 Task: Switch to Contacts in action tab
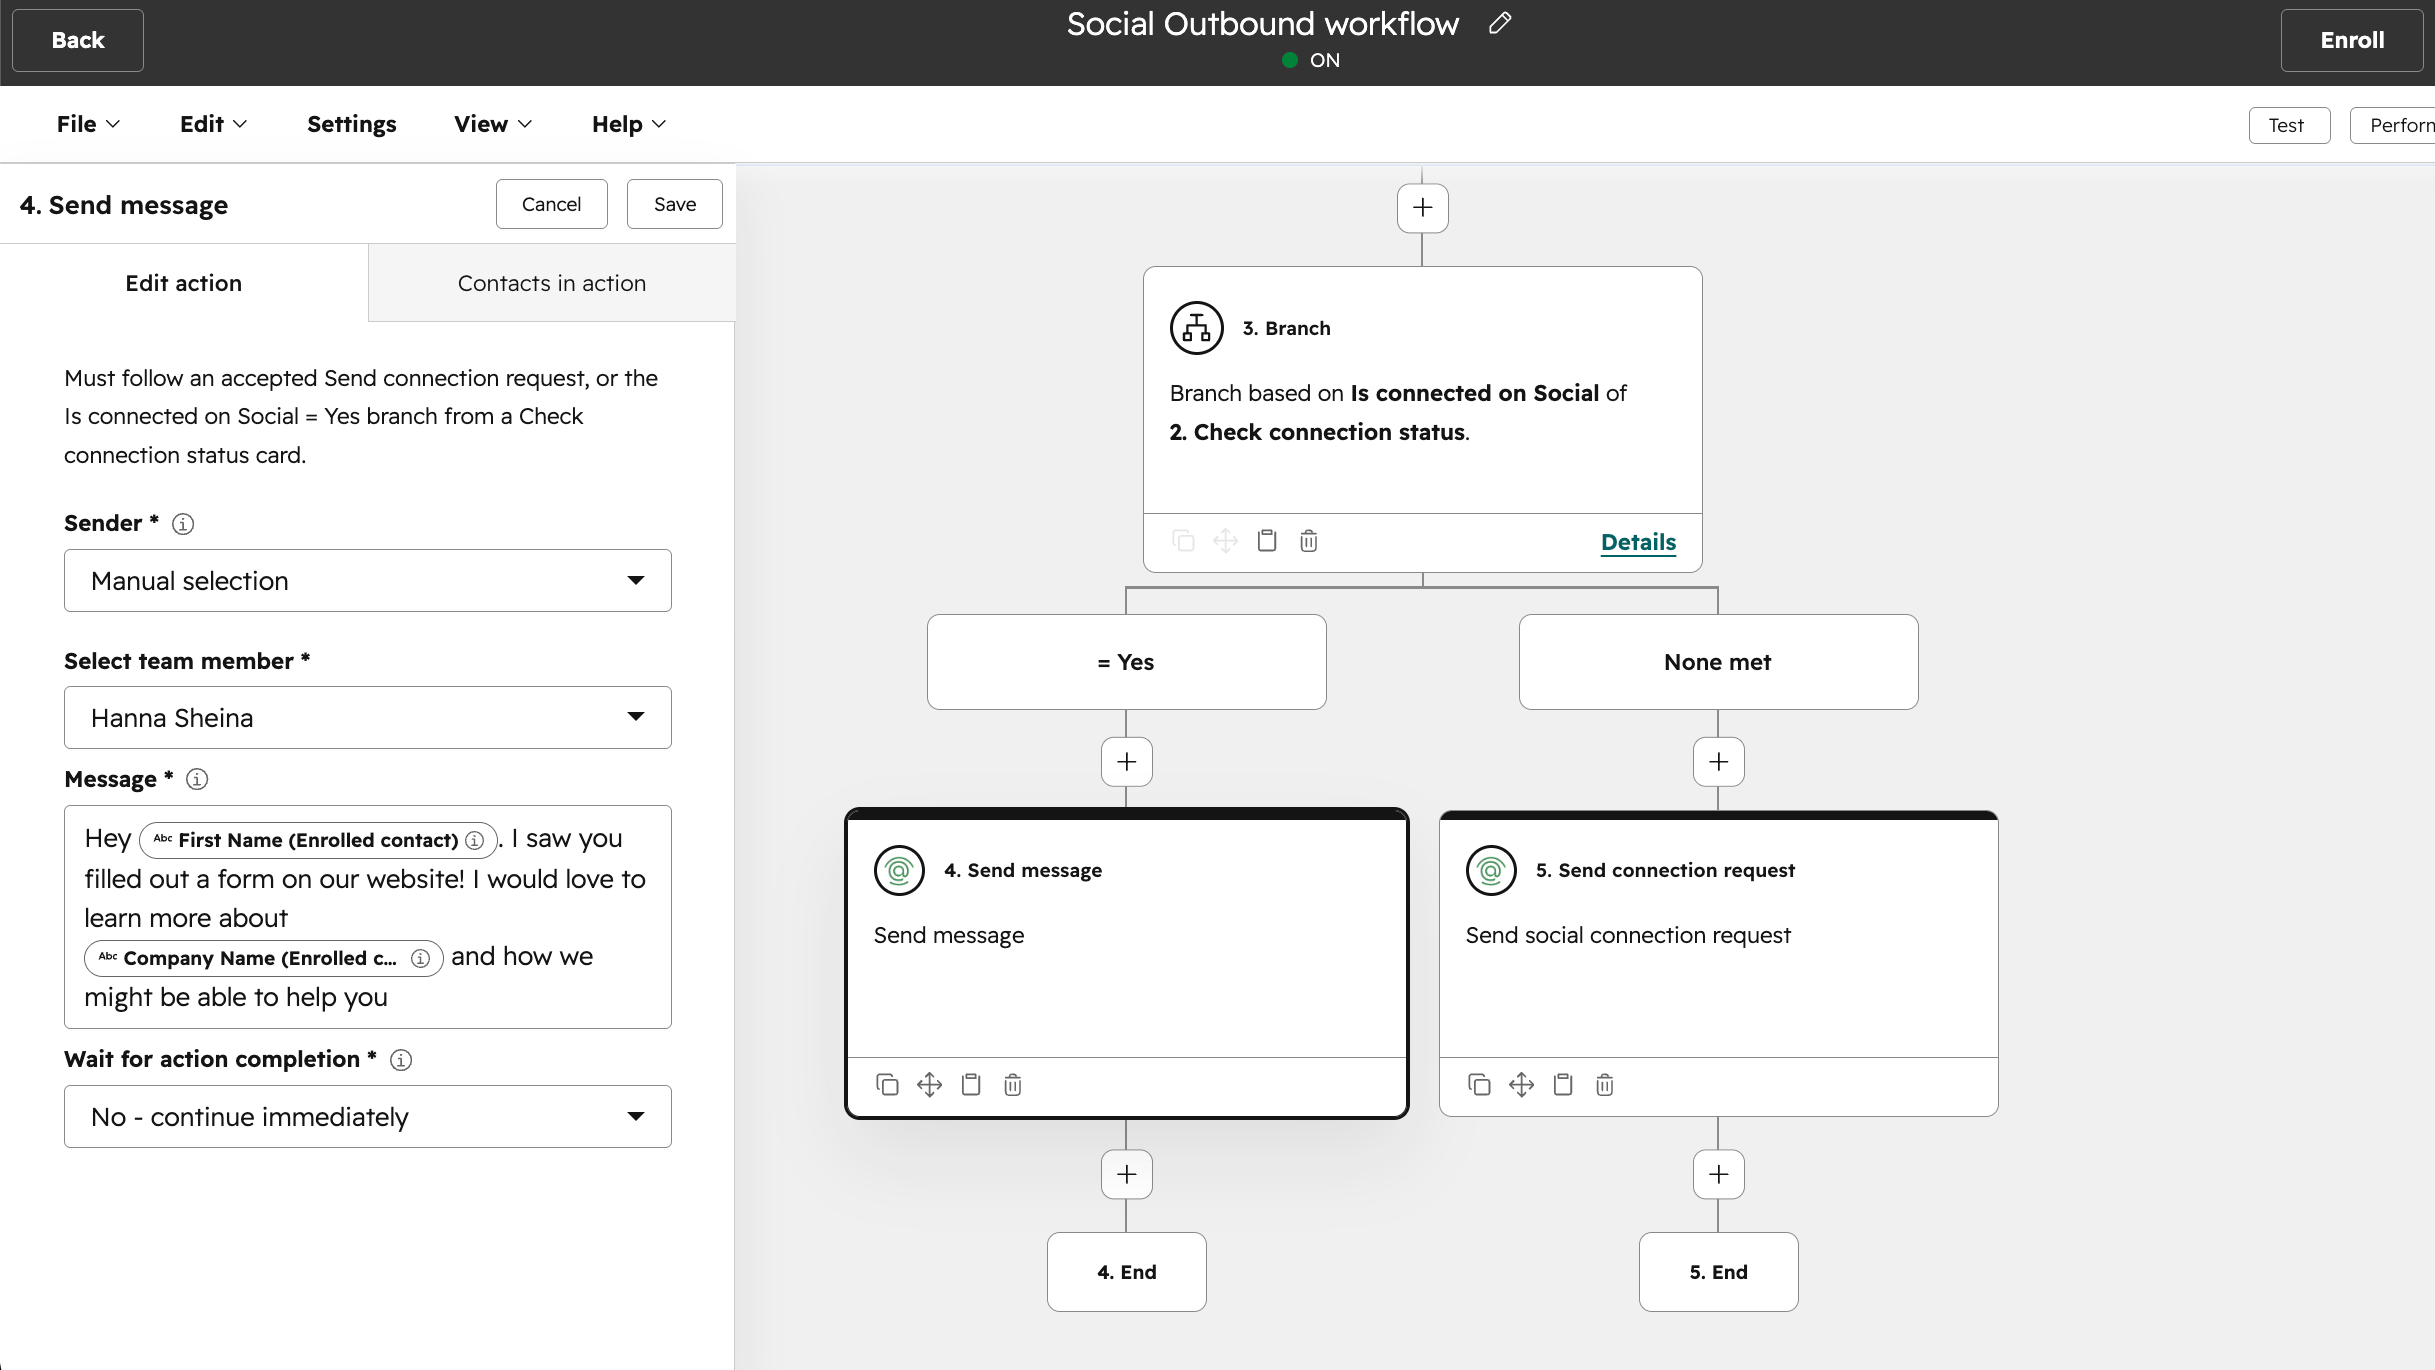[x=552, y=283]
